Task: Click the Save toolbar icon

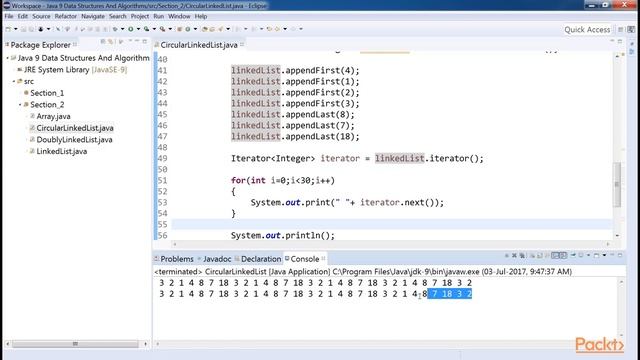Action: (23, 29)
